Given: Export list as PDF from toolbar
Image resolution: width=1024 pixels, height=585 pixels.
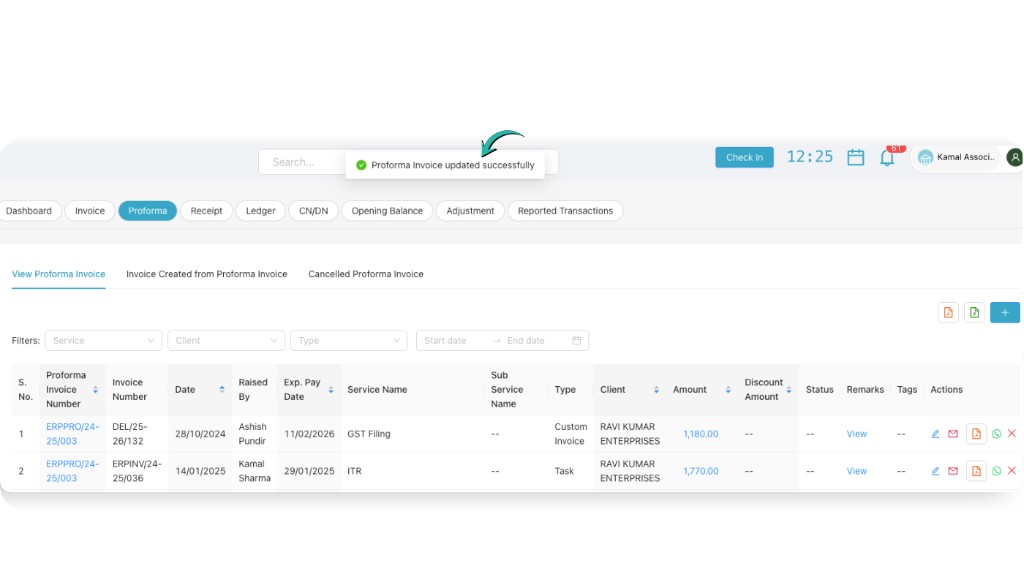Looking at the screenshot, I should coord(948,313).
